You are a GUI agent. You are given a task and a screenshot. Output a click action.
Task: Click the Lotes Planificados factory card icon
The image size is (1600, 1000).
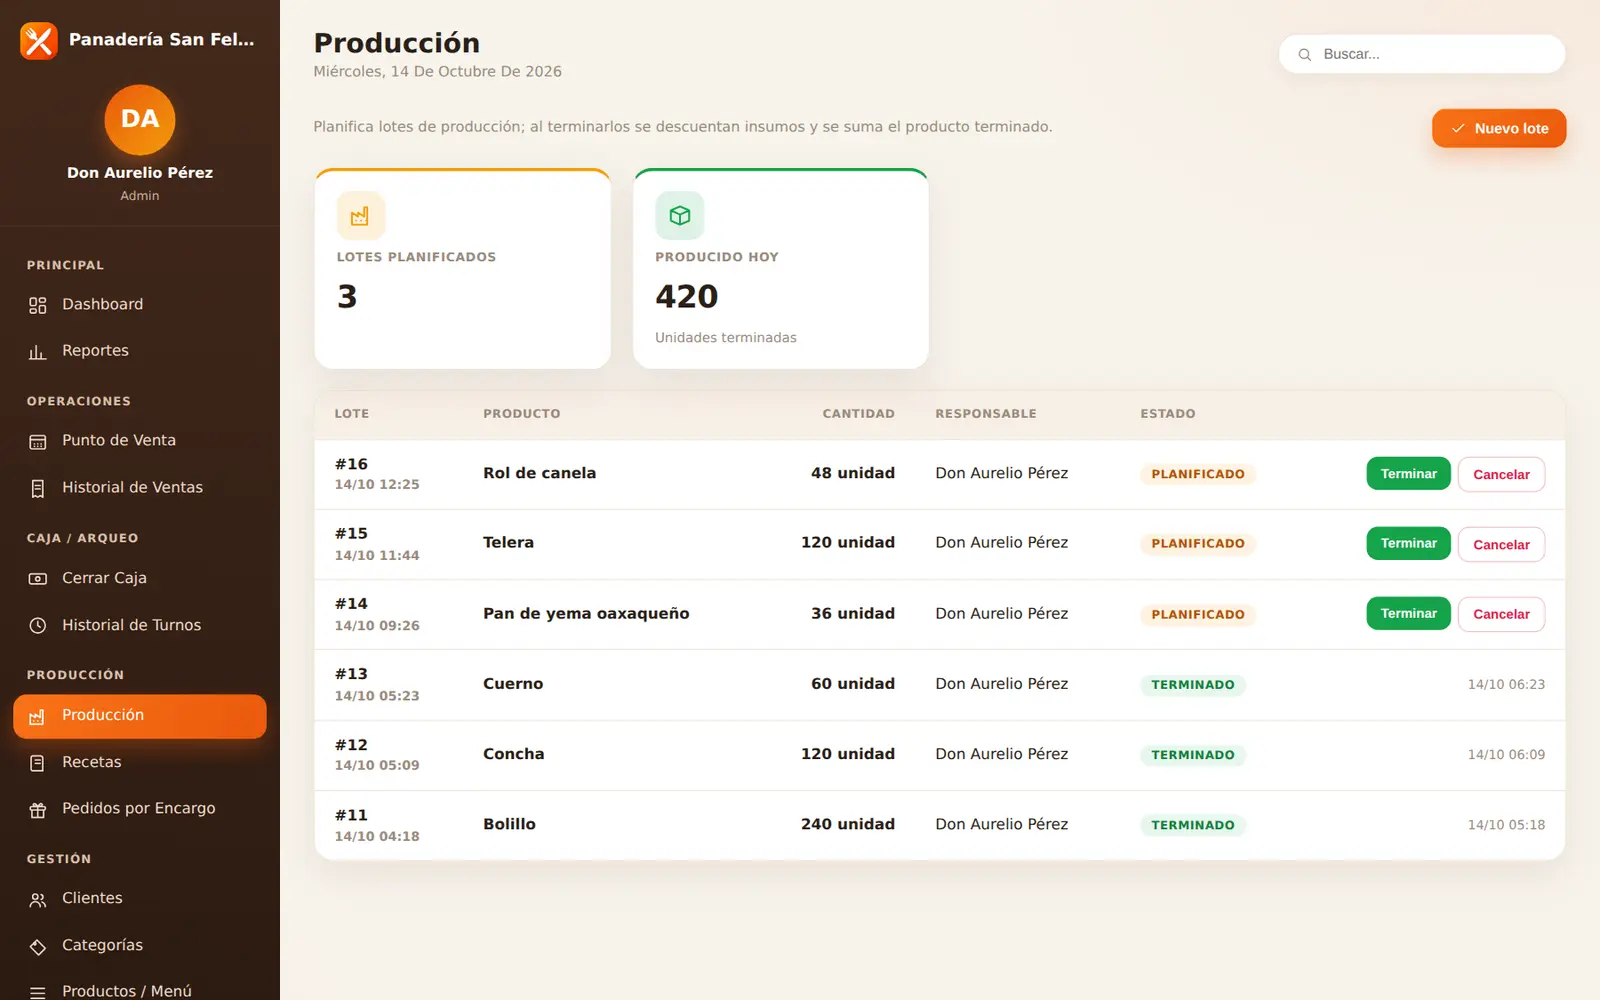361,215
